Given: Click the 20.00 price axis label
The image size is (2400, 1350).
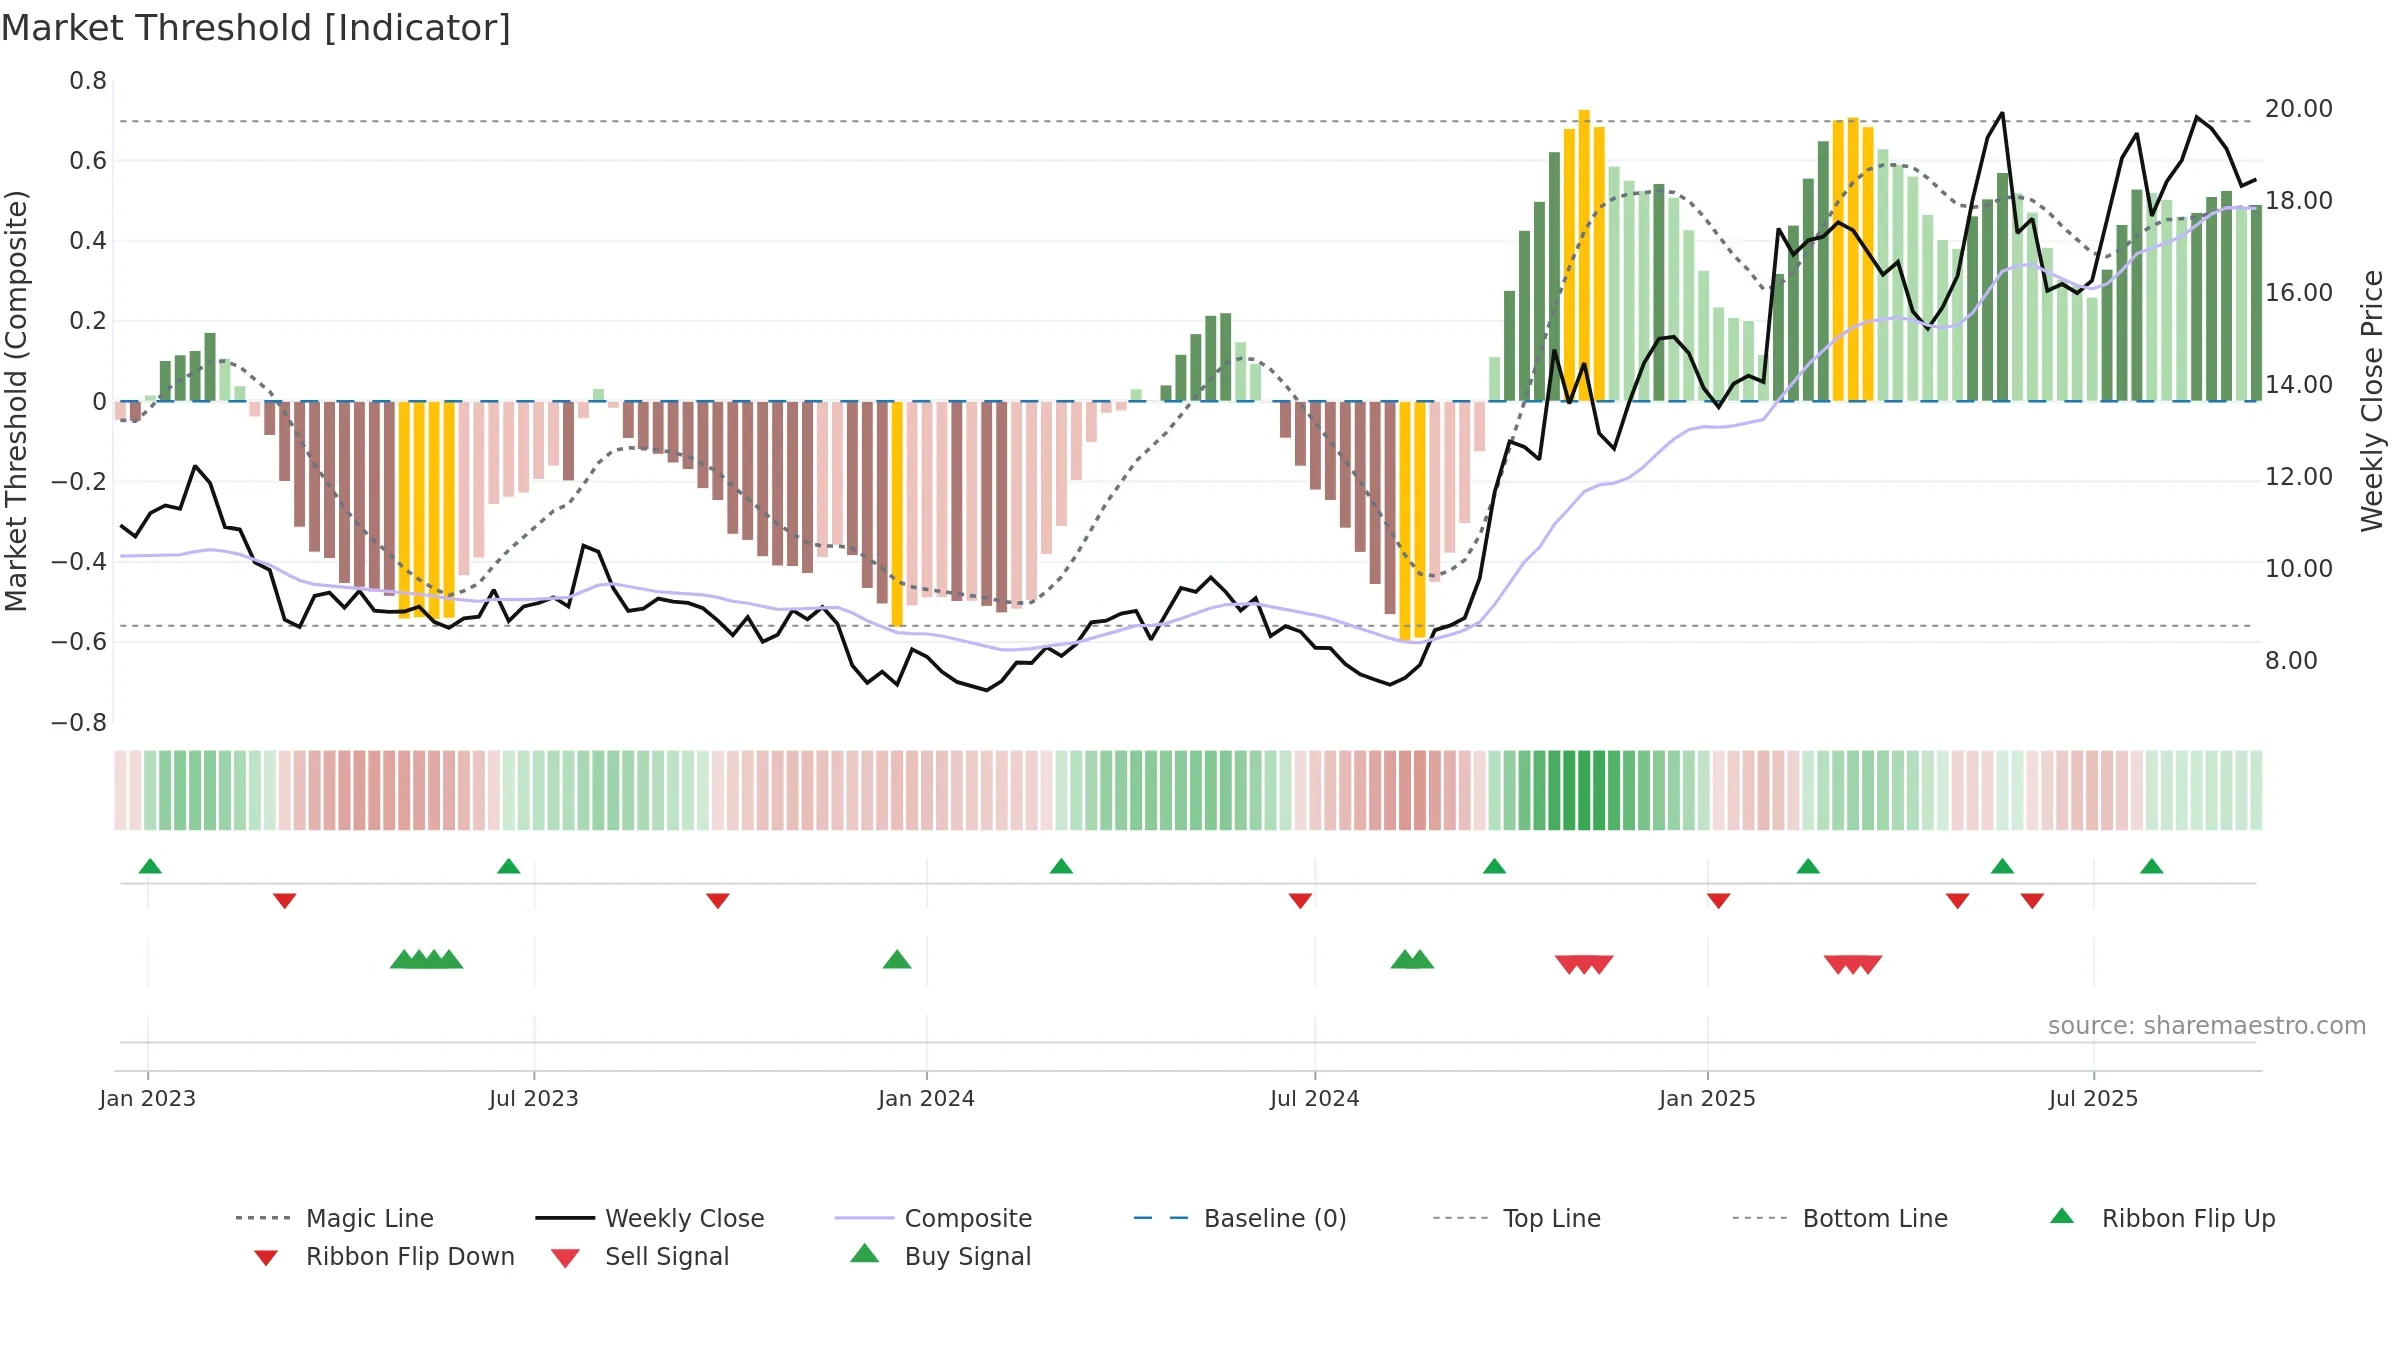Looking at the screenshot, I should point(2299,109).
